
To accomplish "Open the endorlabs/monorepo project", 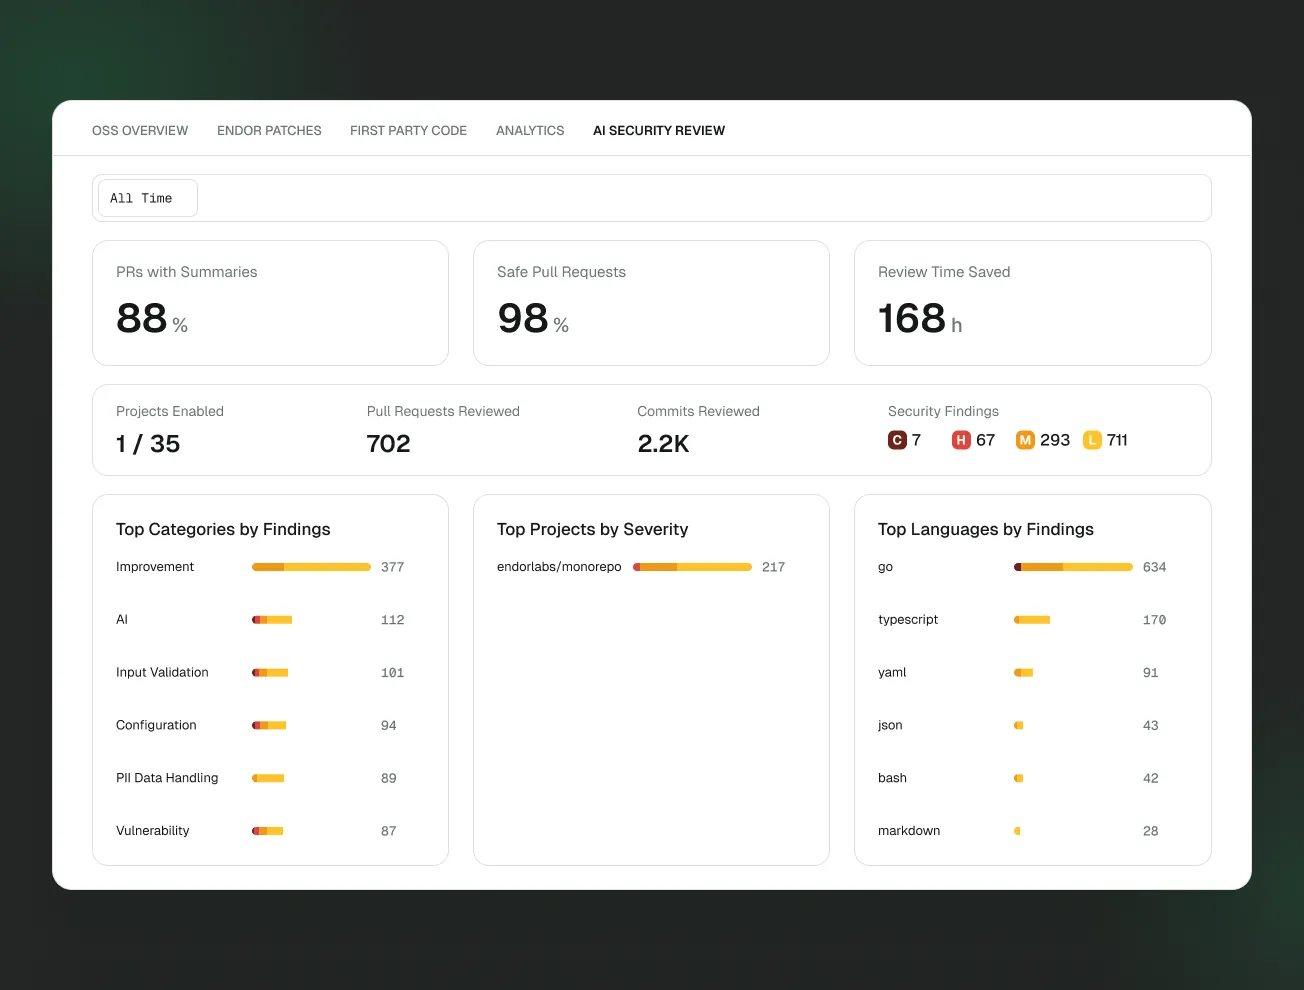I will [x=559, y=567].
